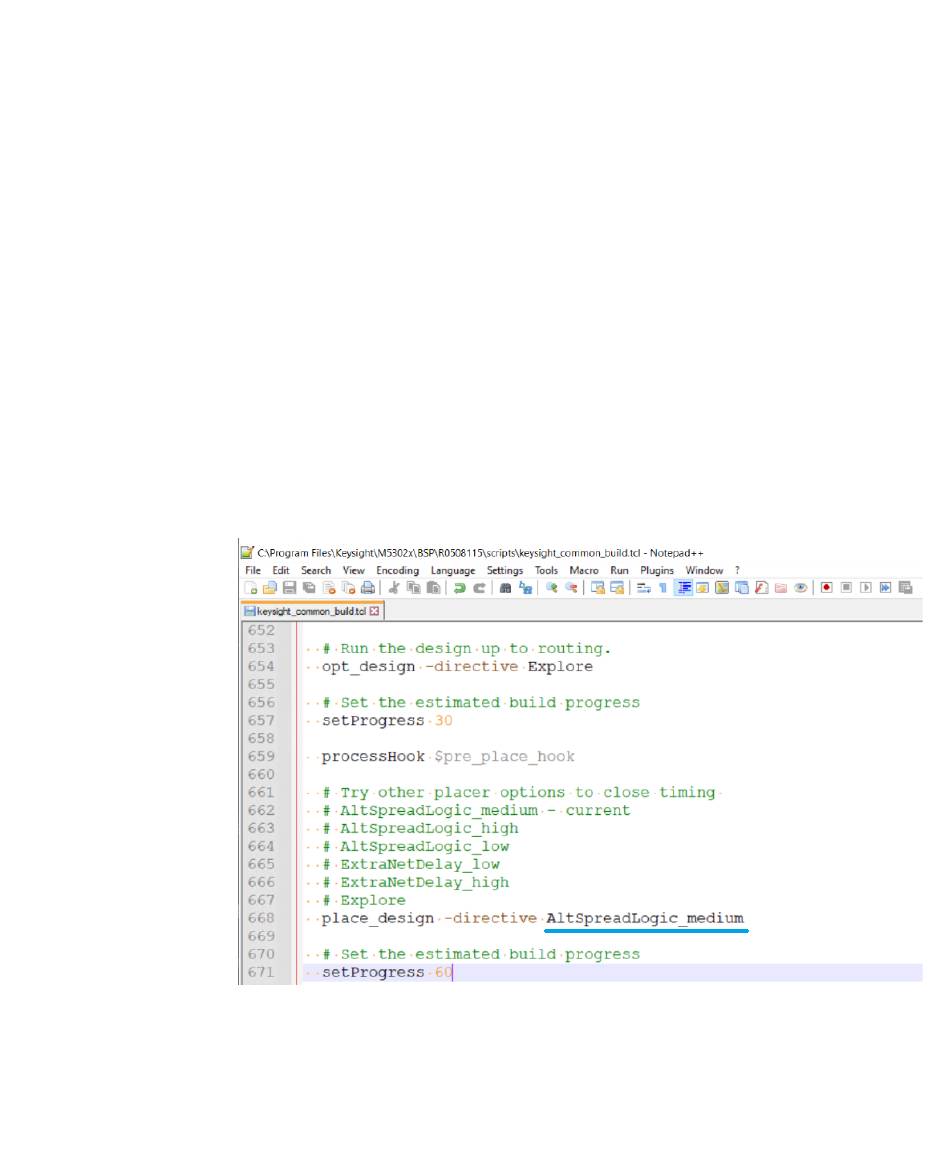This screenshot has height=1172, width=950.
Task: Close the keysight_common_build.tcl tab
Action: tap(375, 611)
